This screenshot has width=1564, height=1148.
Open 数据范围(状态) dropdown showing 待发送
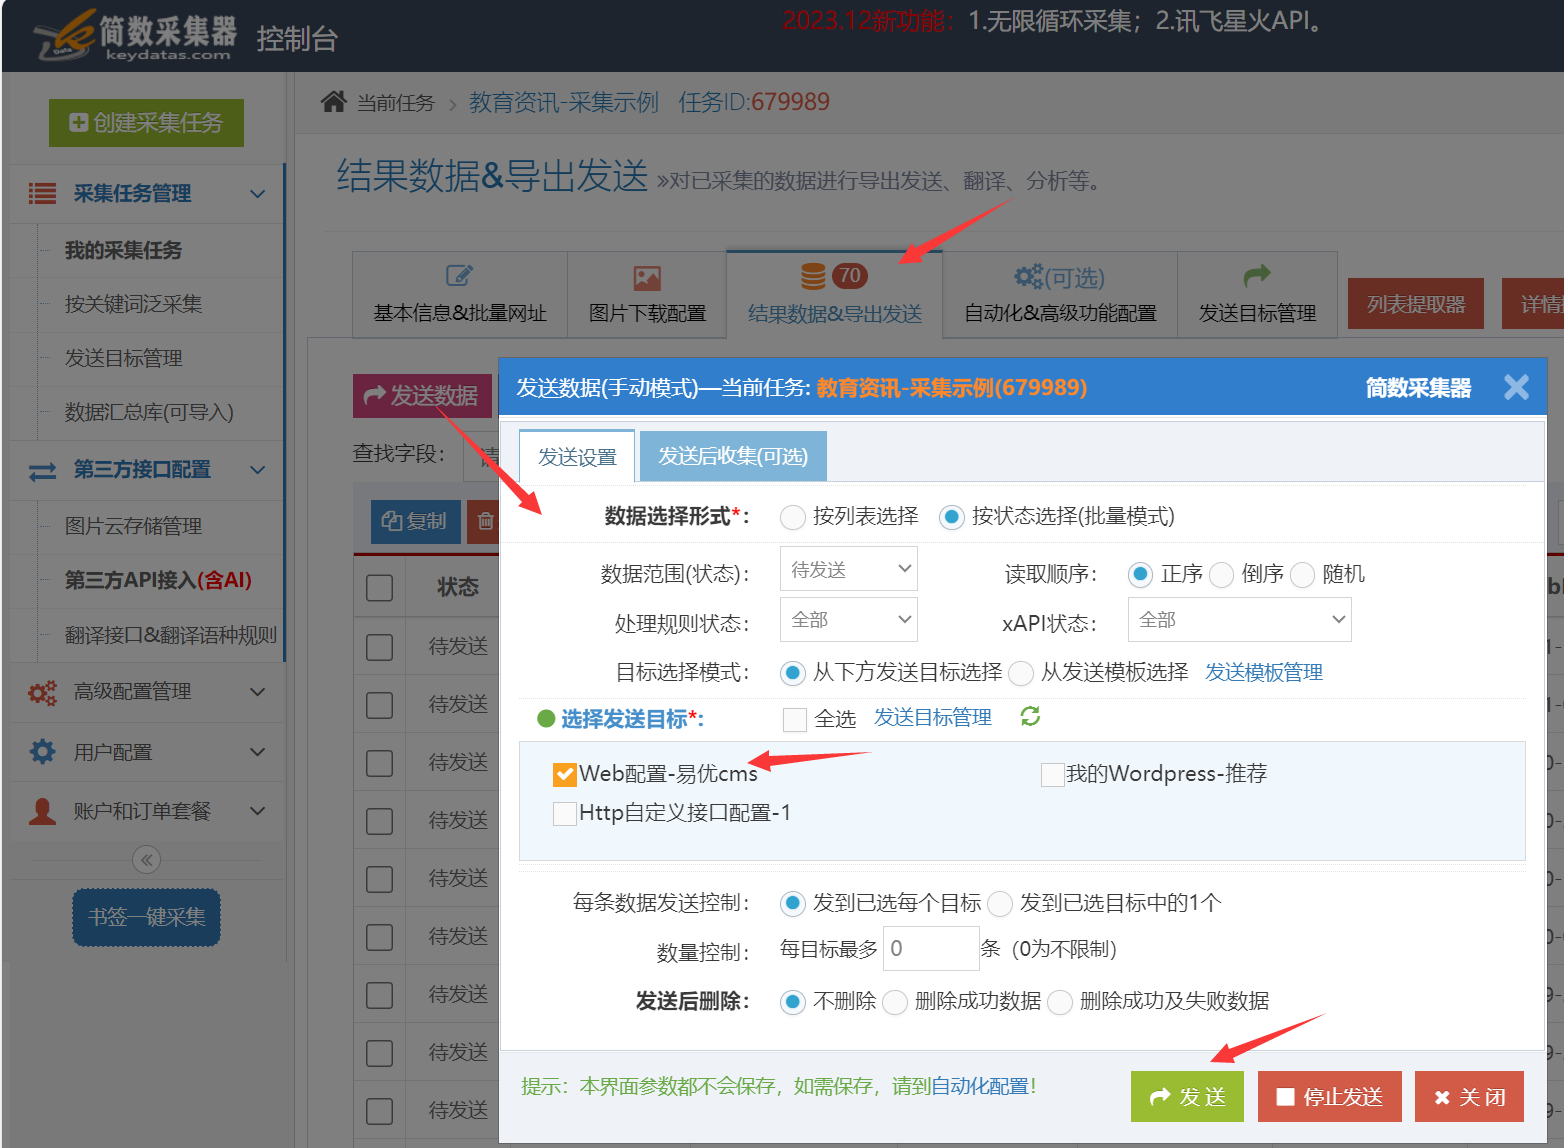(x=849, y=569)
